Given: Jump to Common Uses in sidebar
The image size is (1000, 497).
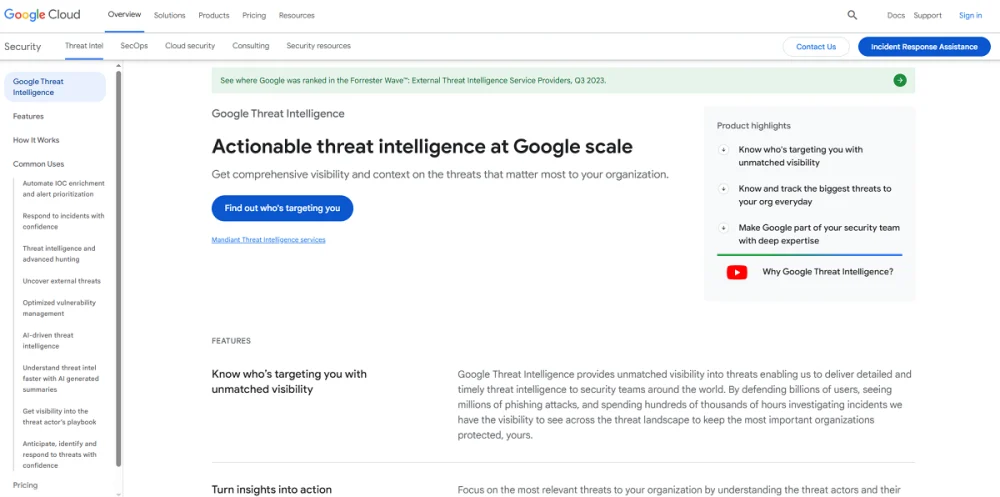Looking at the screenshot, I should point(38,164).
